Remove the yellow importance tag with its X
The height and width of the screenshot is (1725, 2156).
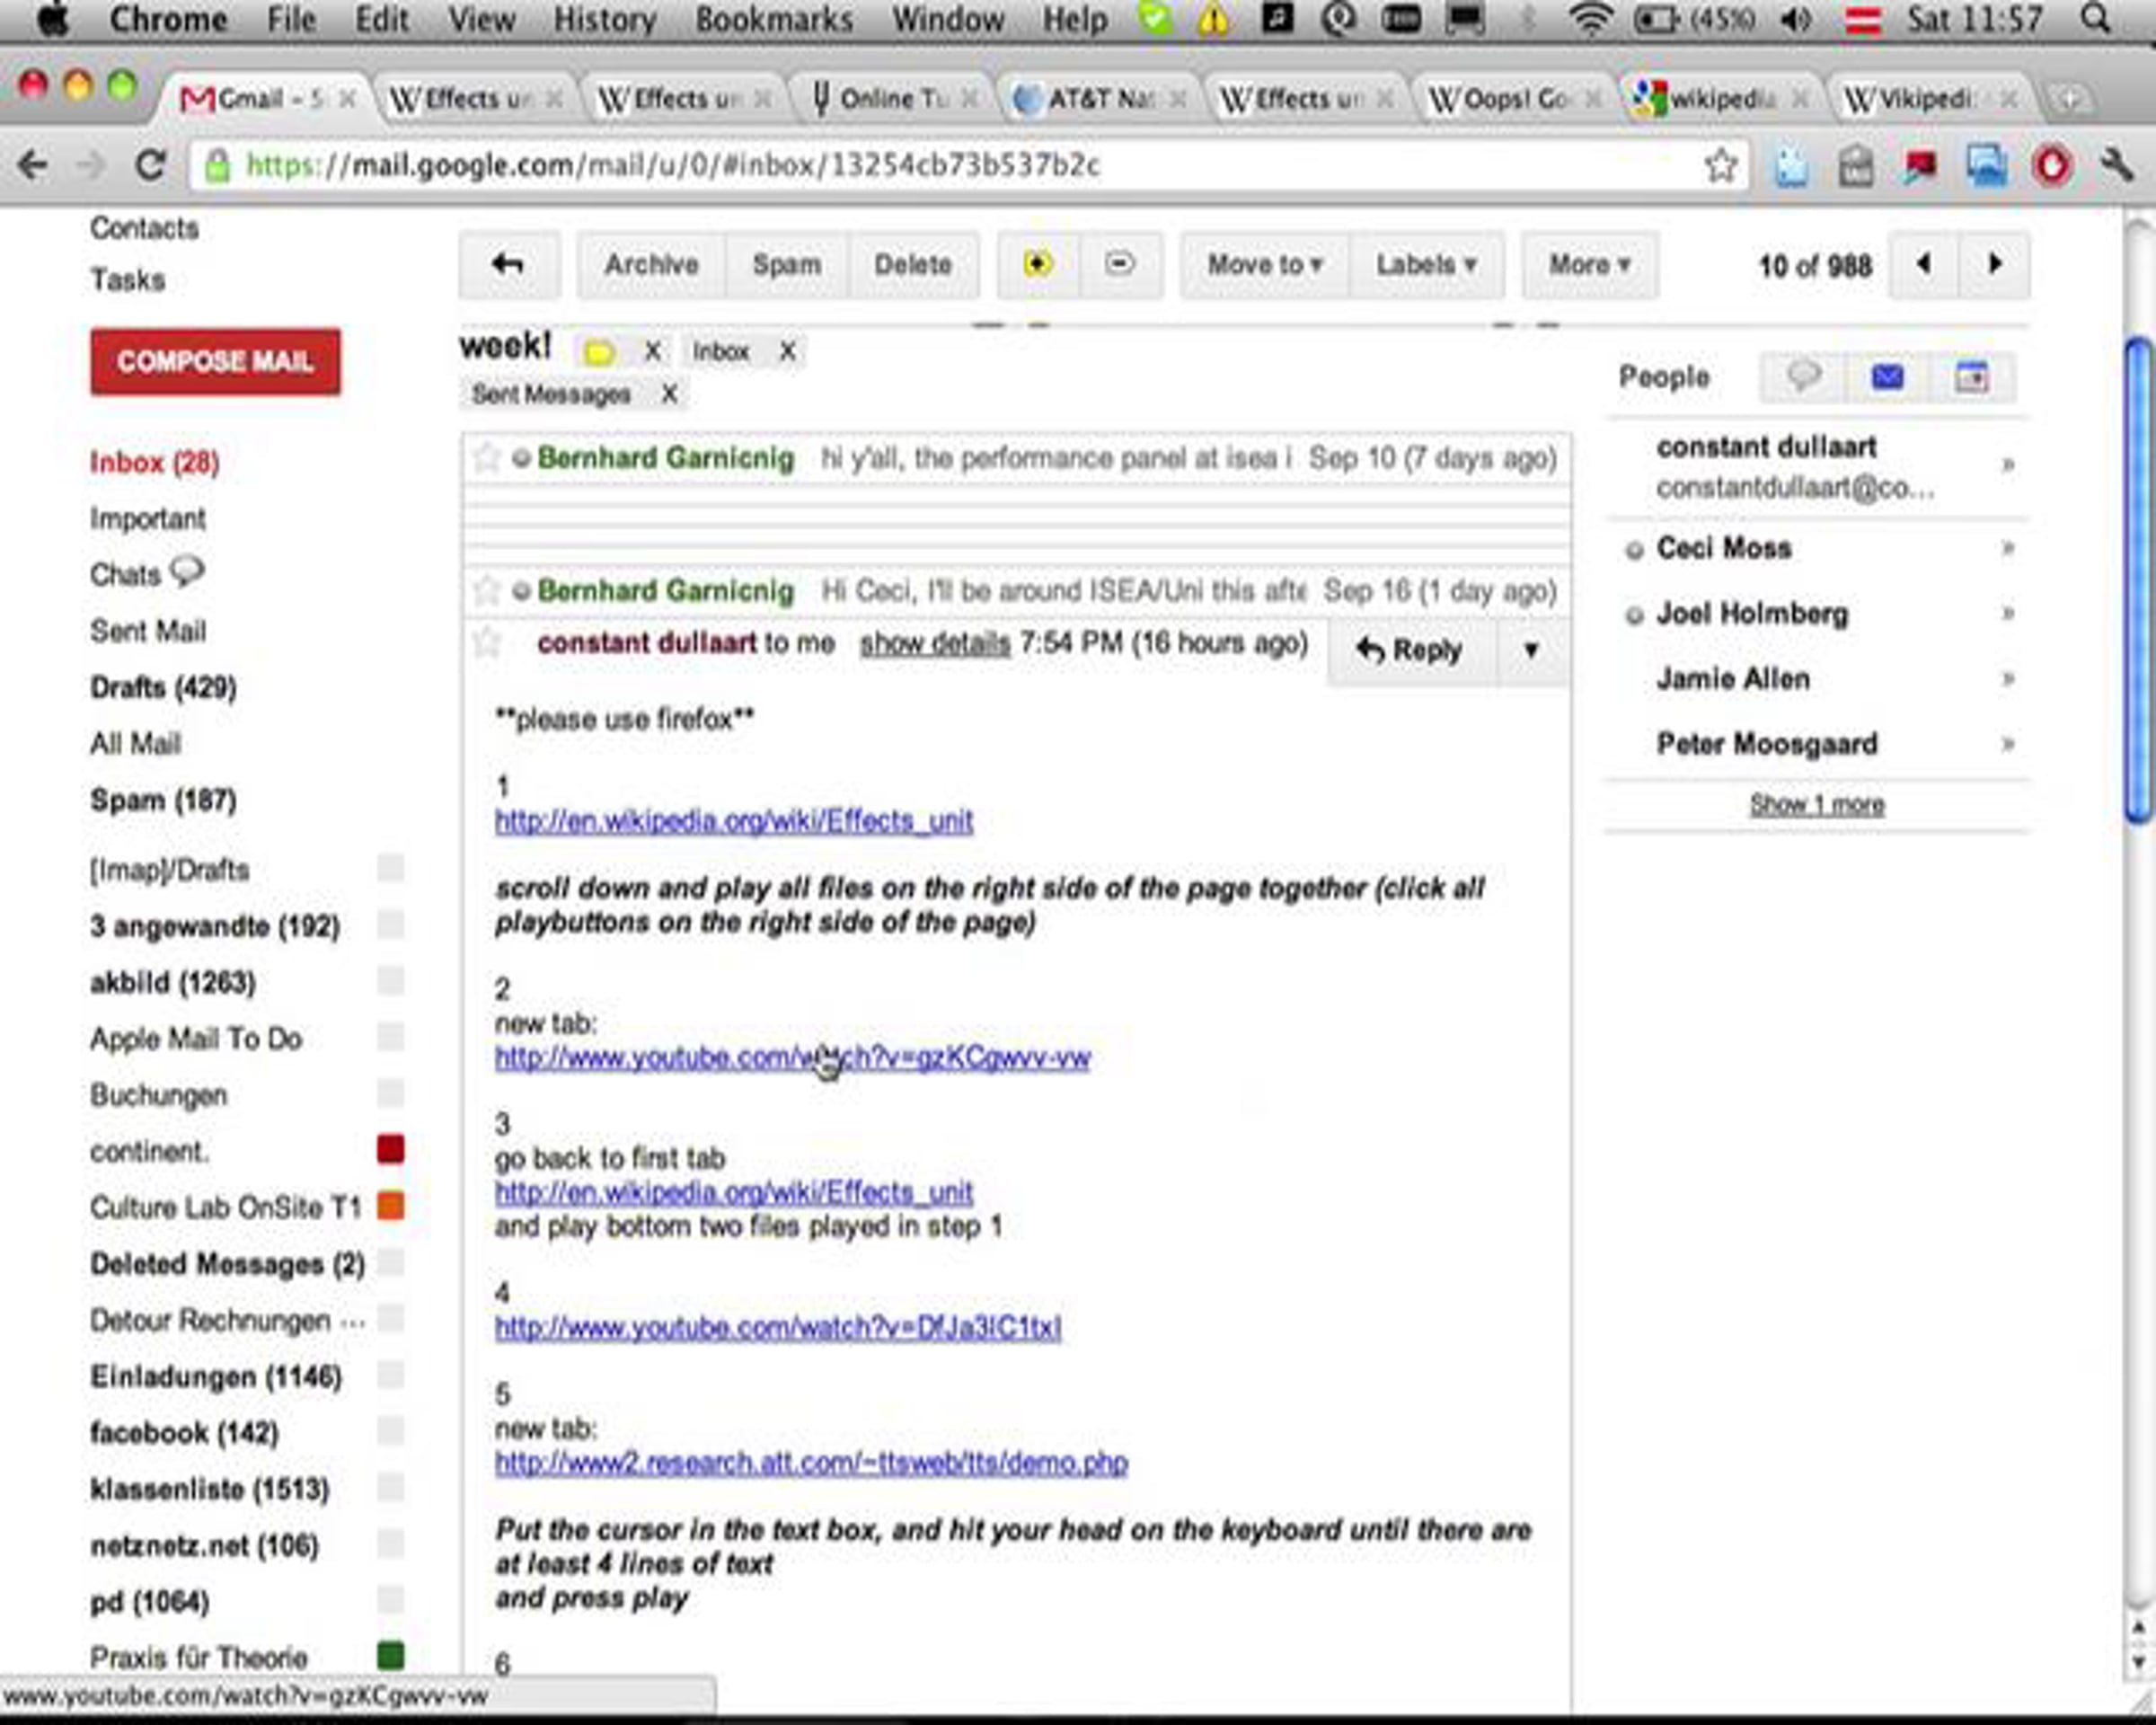pyautogui.click(x=652, y=351)
